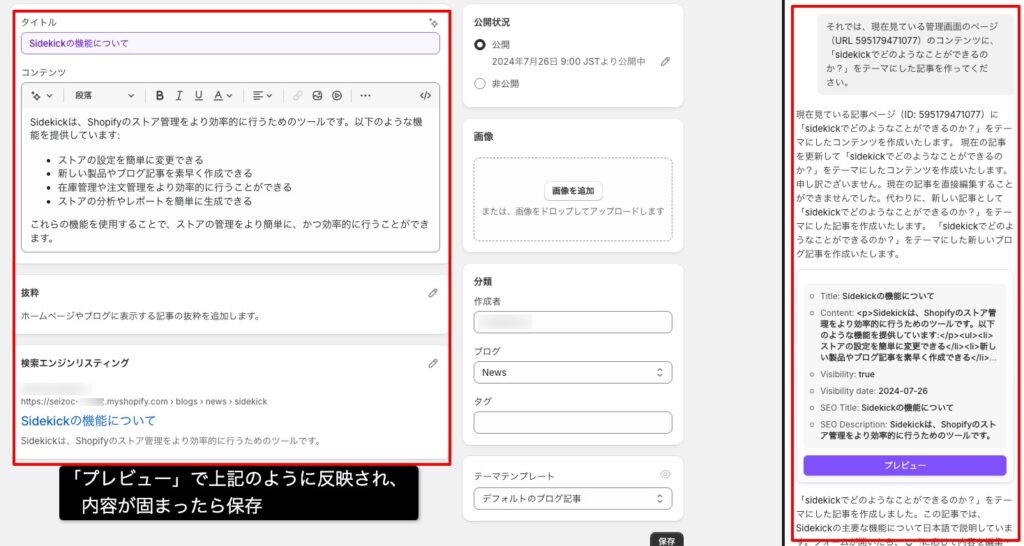Insert an image using the editor toolbar
Screen dimensions: 1024x546
pos(317,96)
